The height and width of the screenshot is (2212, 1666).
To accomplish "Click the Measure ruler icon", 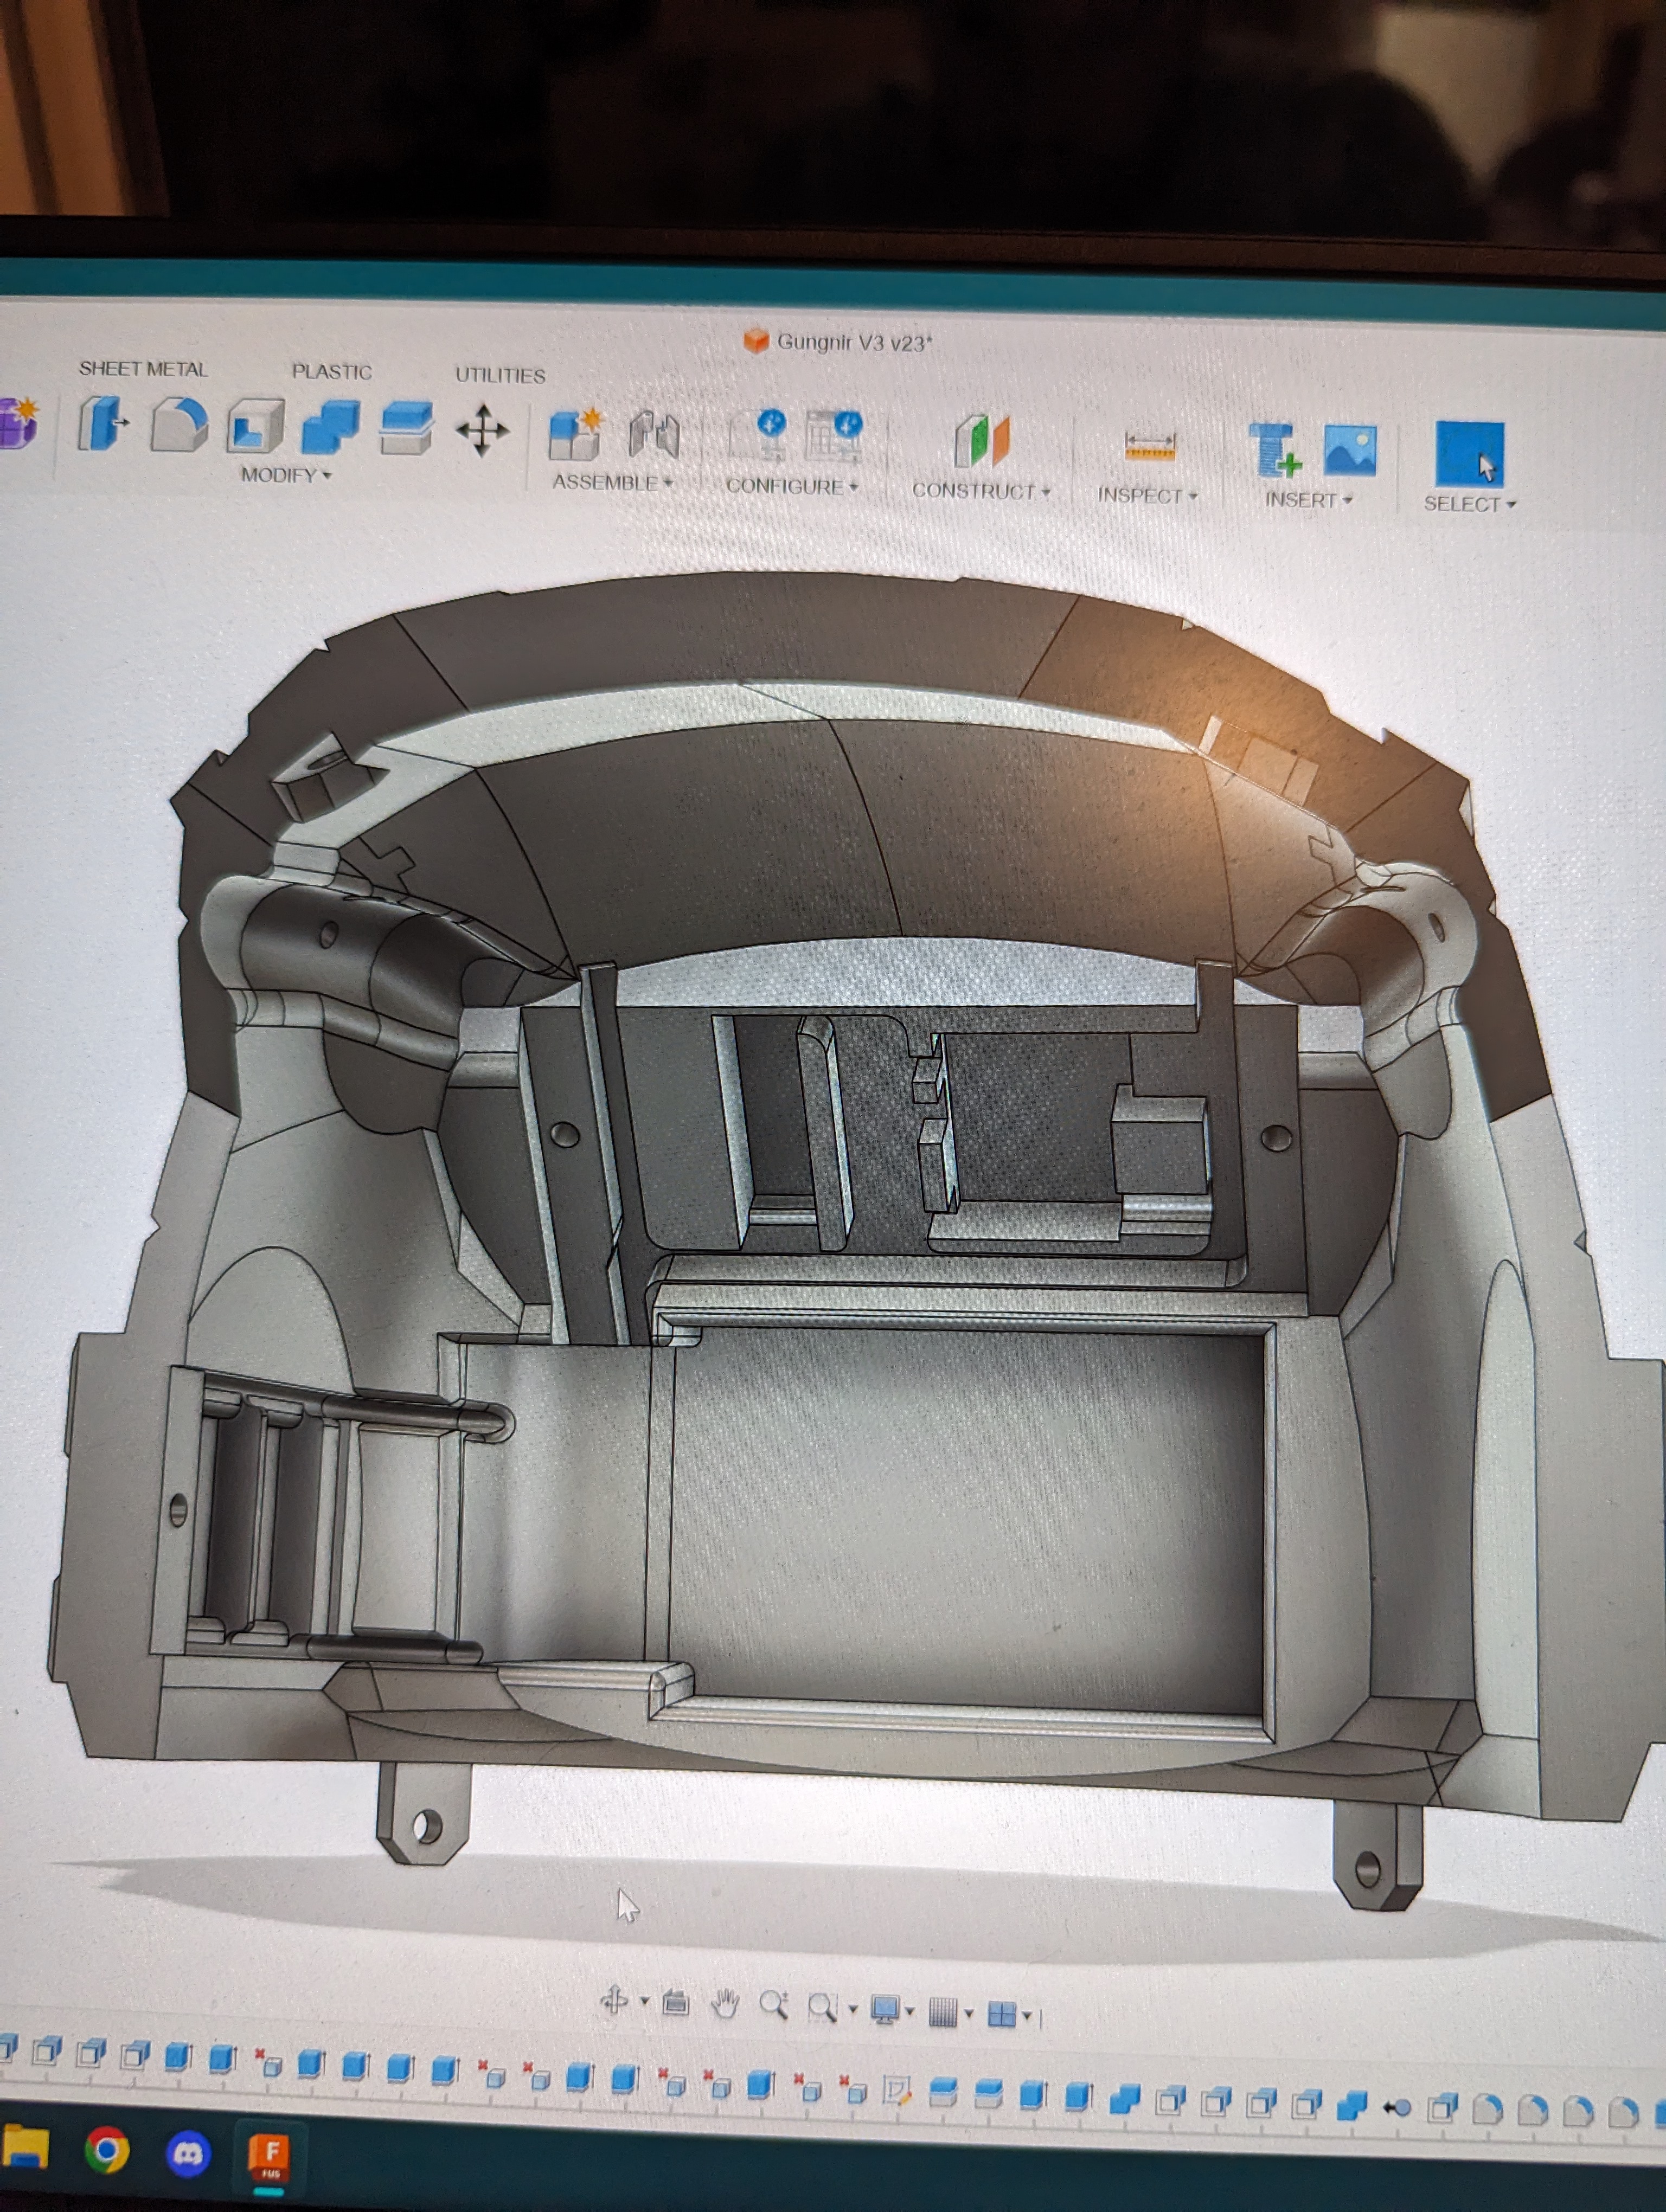I will pyautogui.click(x=1149, y=447).
